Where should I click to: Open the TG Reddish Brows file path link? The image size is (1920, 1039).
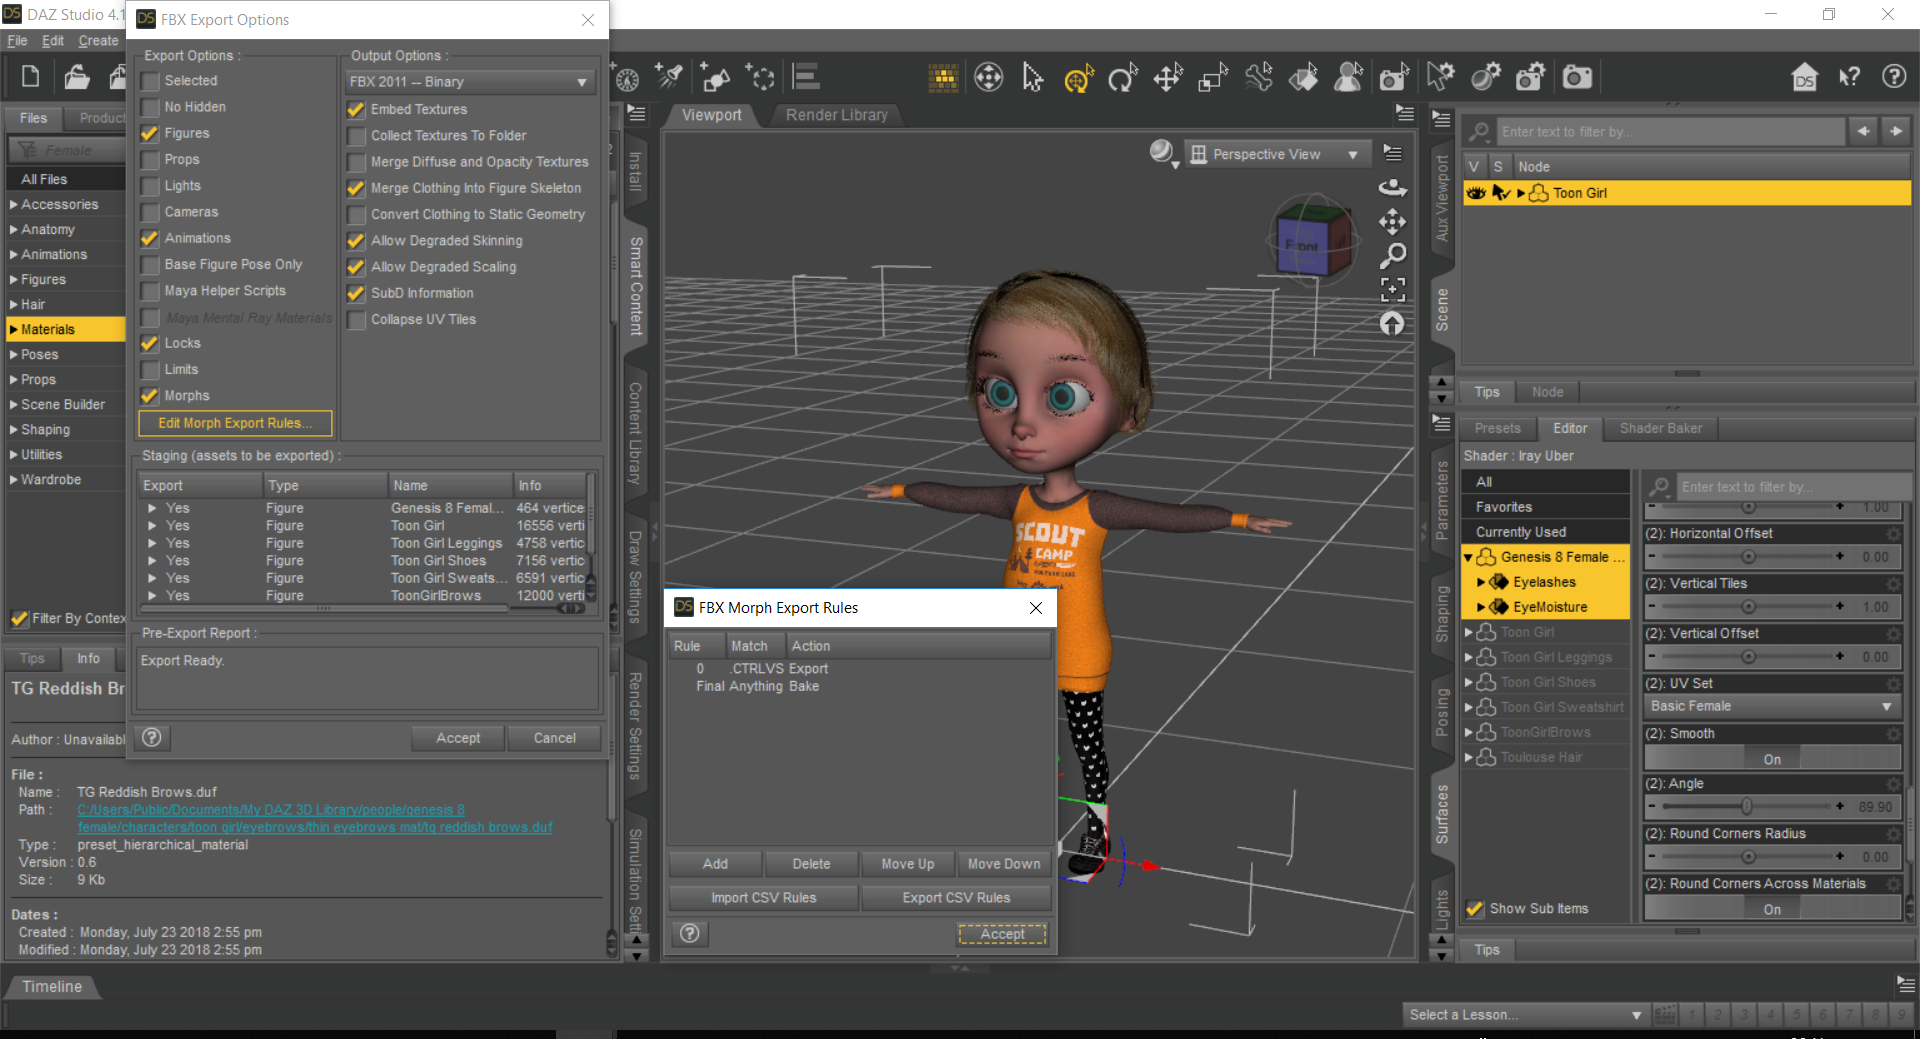[x=314, y=819]
